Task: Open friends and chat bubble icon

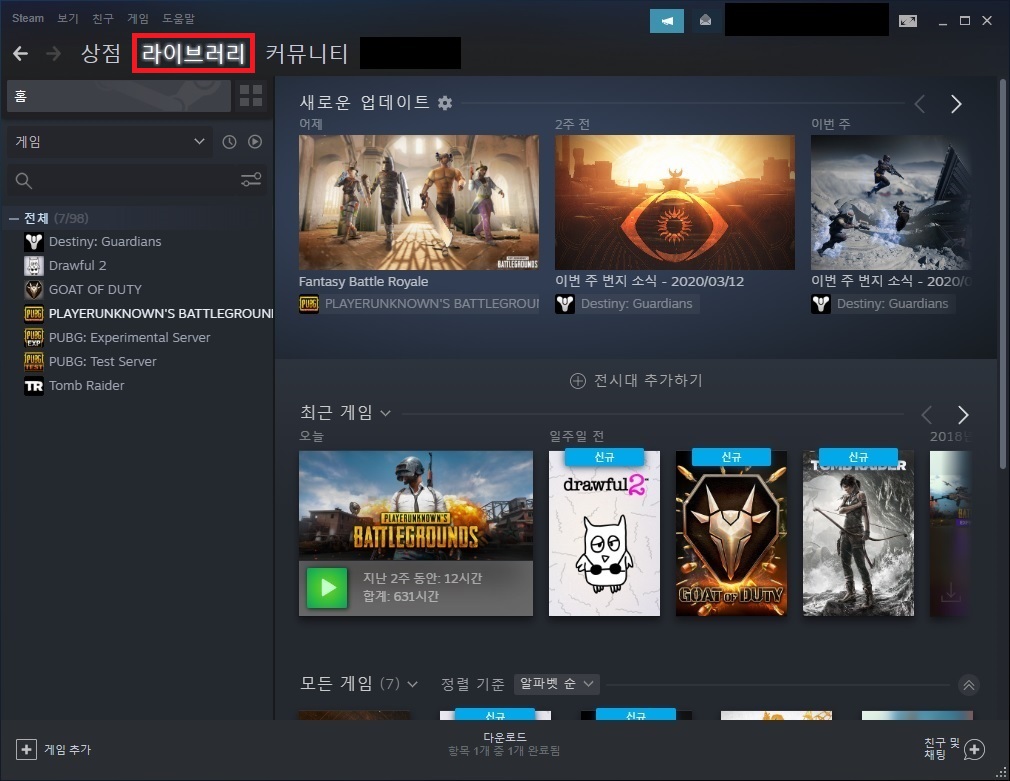Action: 974,749
